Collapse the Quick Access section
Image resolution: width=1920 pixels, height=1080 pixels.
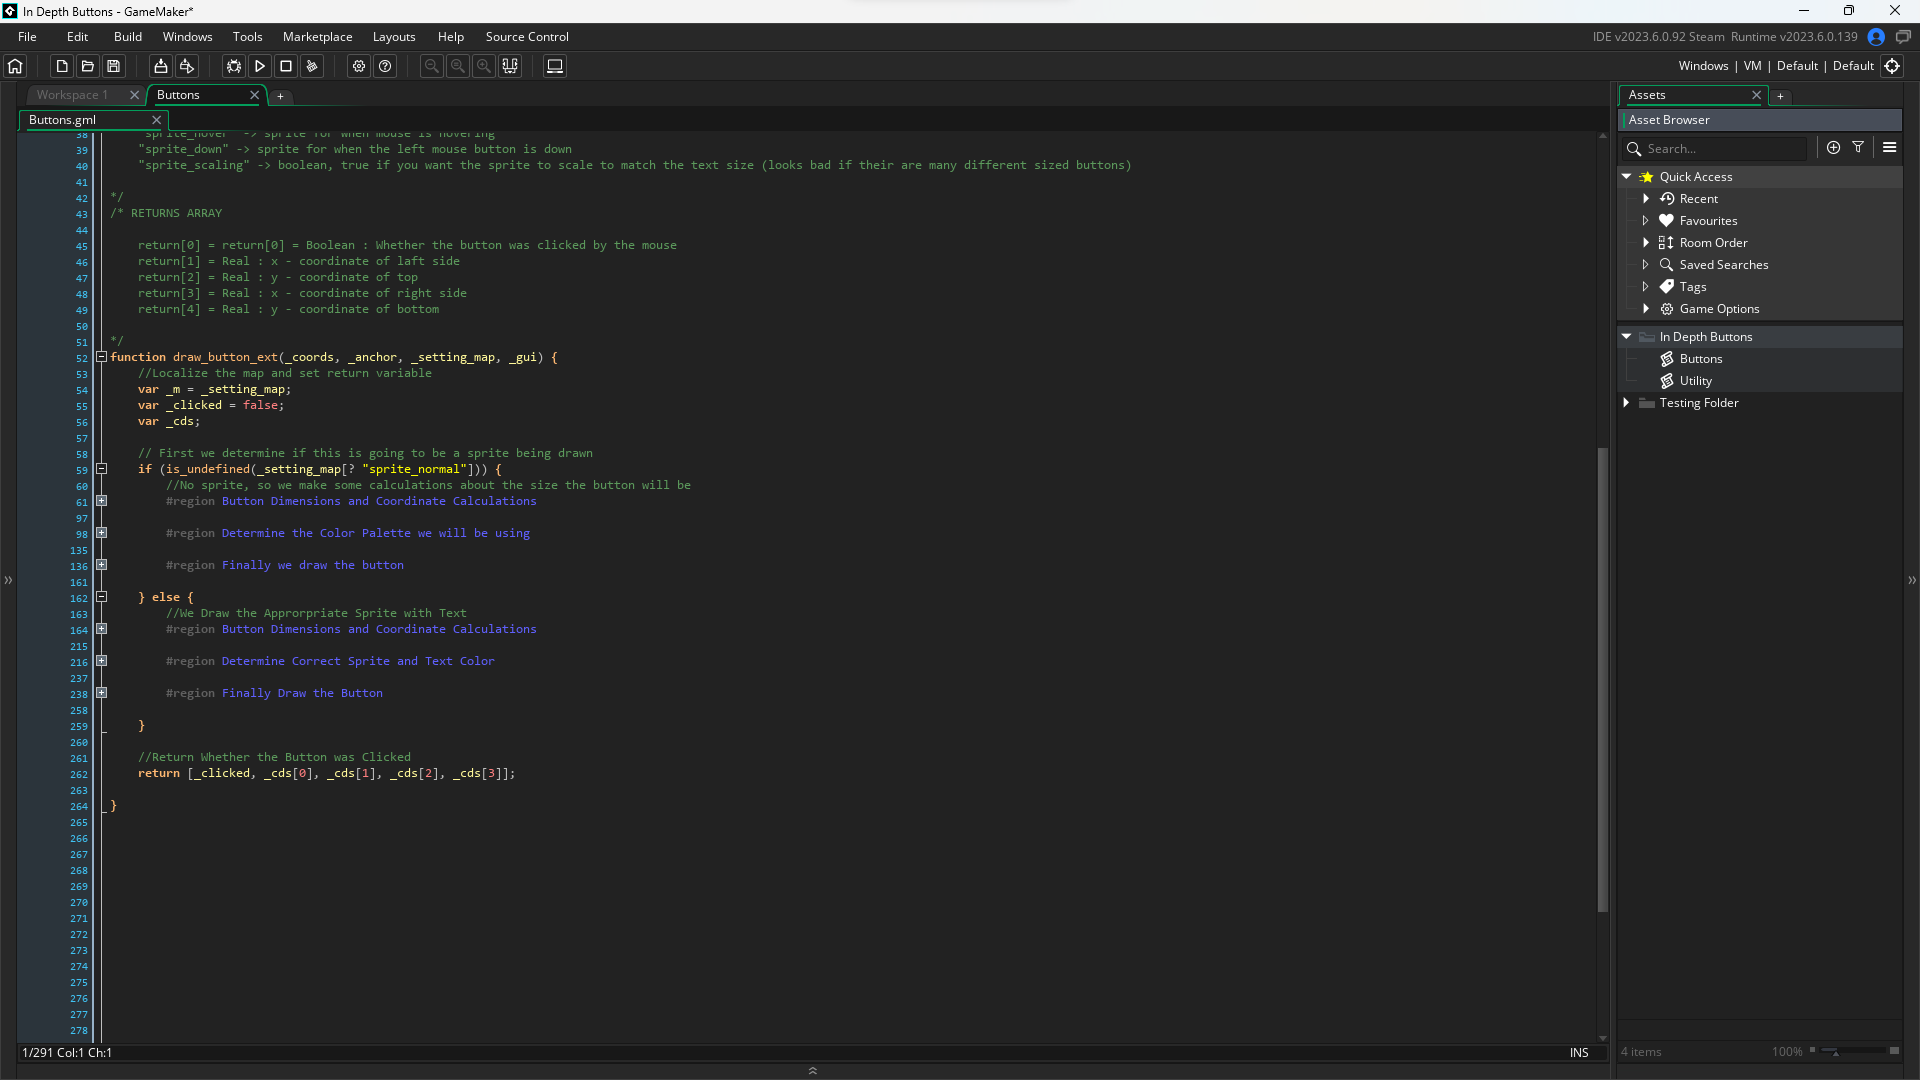tap(1628, 176)
